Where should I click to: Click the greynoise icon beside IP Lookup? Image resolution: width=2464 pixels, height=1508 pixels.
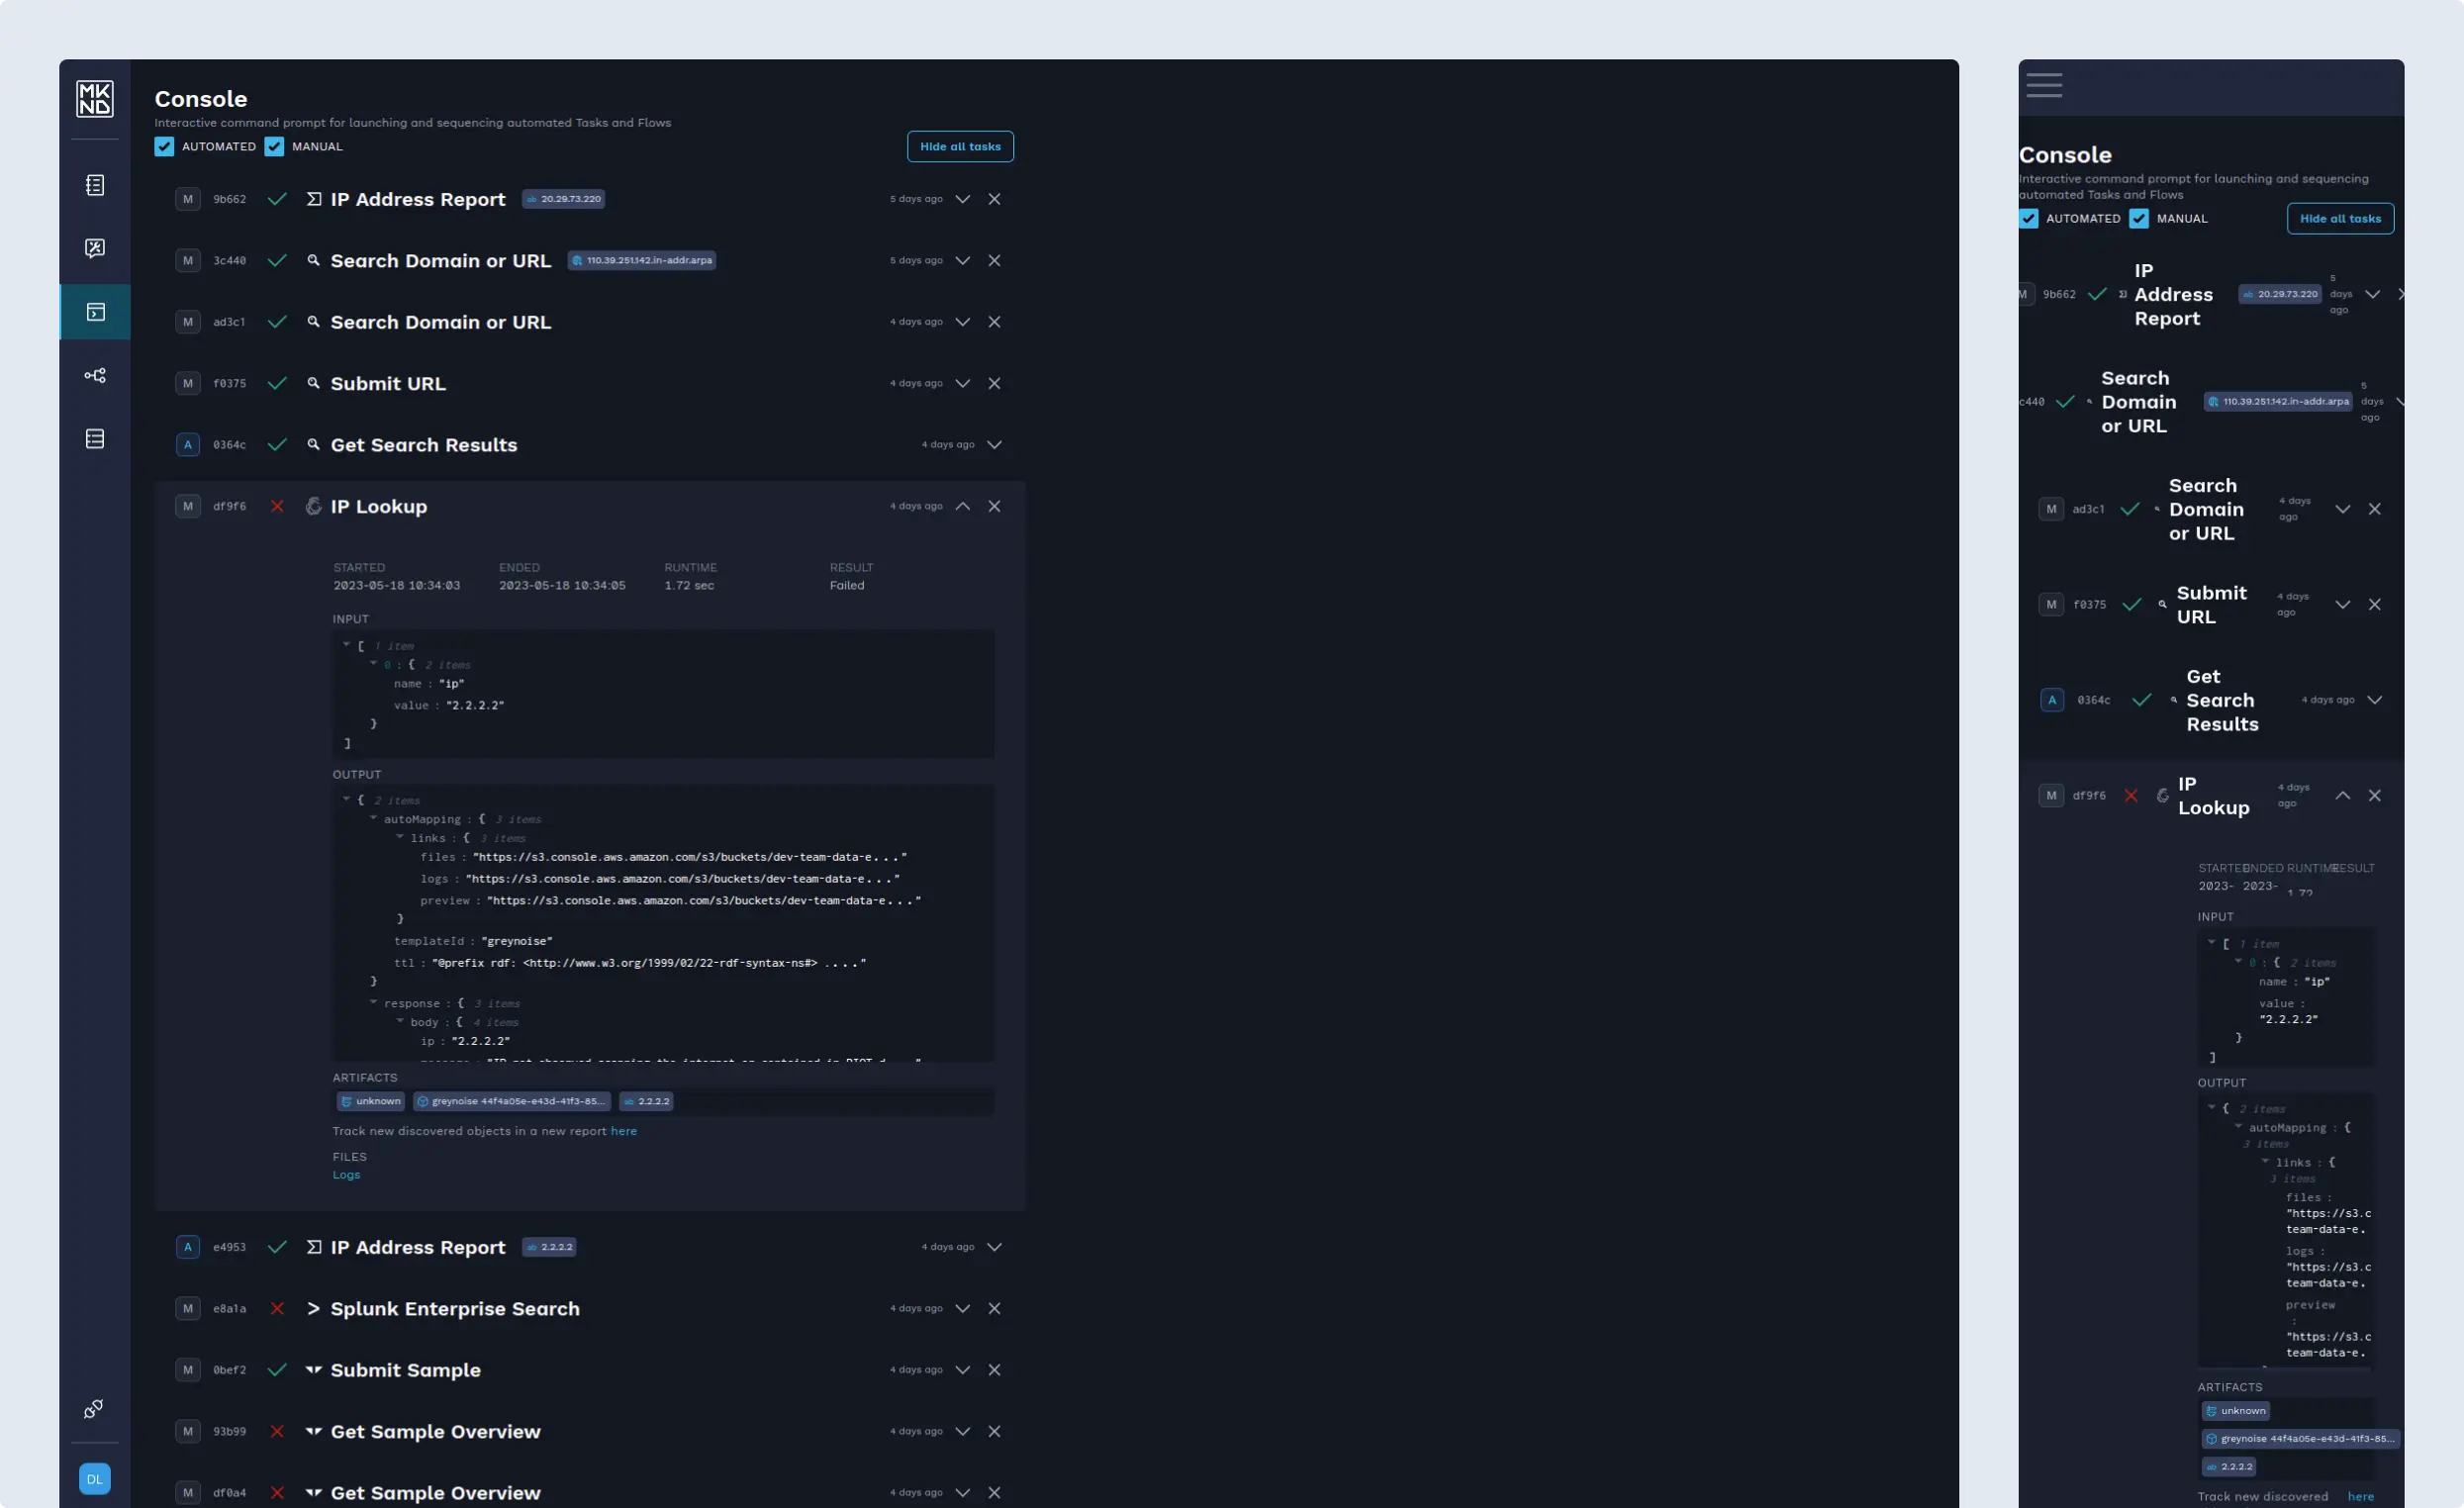(313, 506)
